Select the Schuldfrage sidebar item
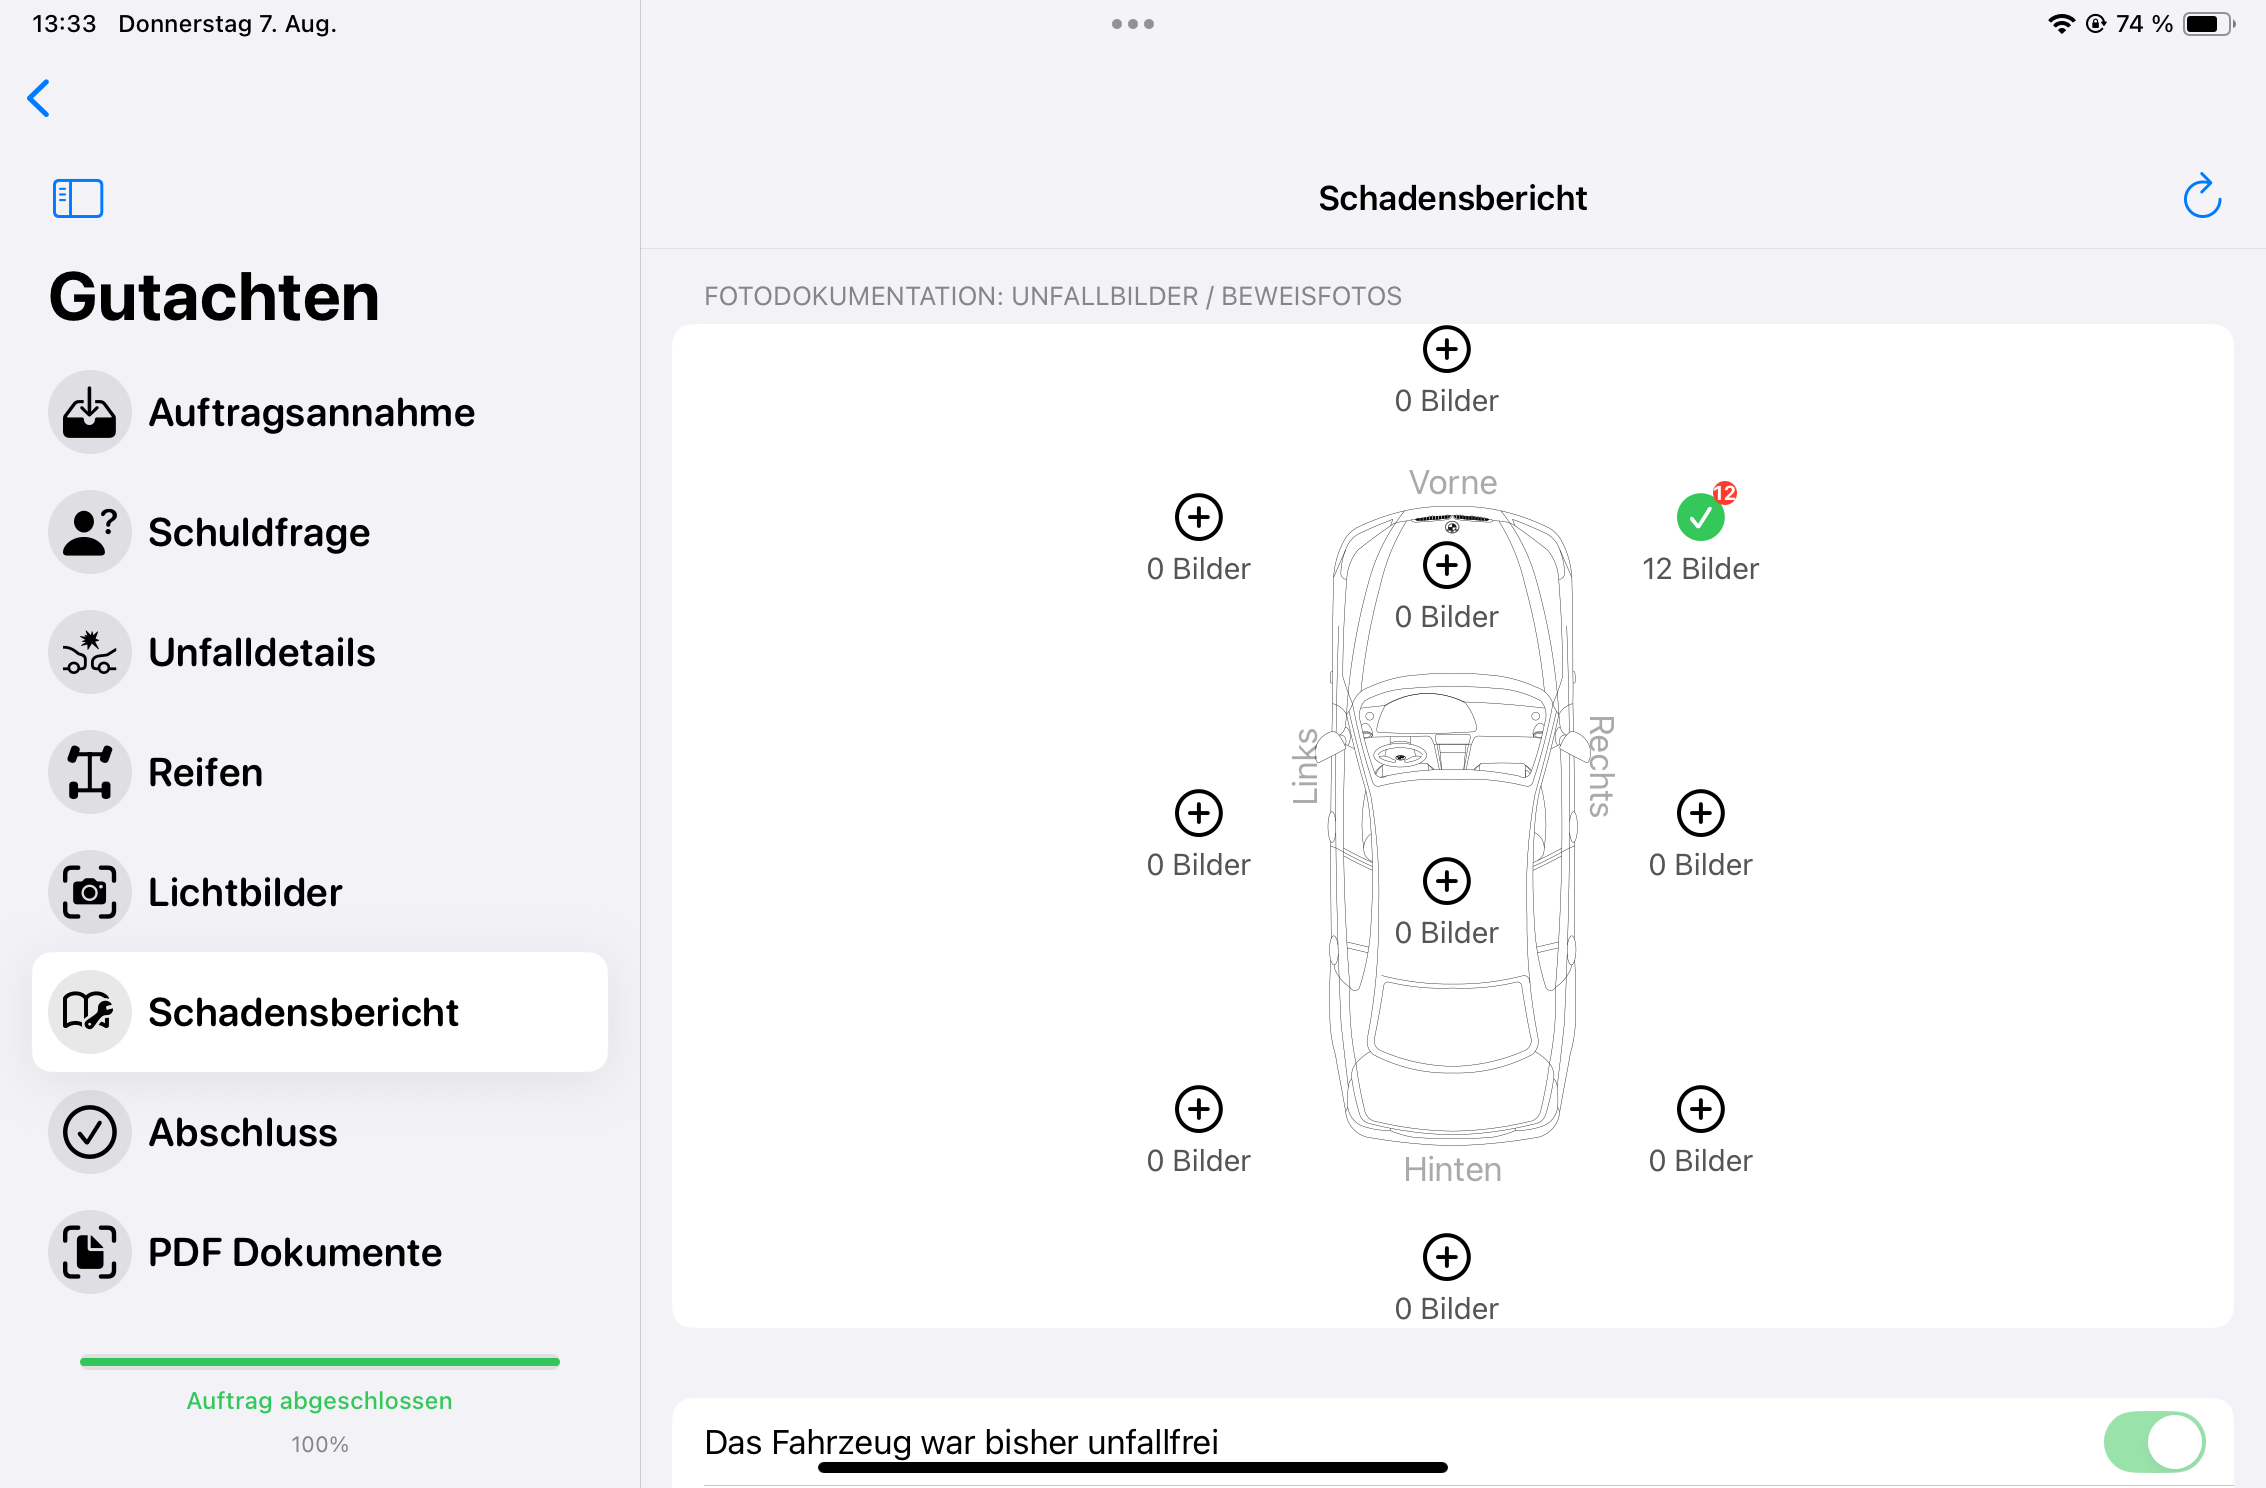This screenshot has width=2266, height=1488. click(x=258, y=532)
